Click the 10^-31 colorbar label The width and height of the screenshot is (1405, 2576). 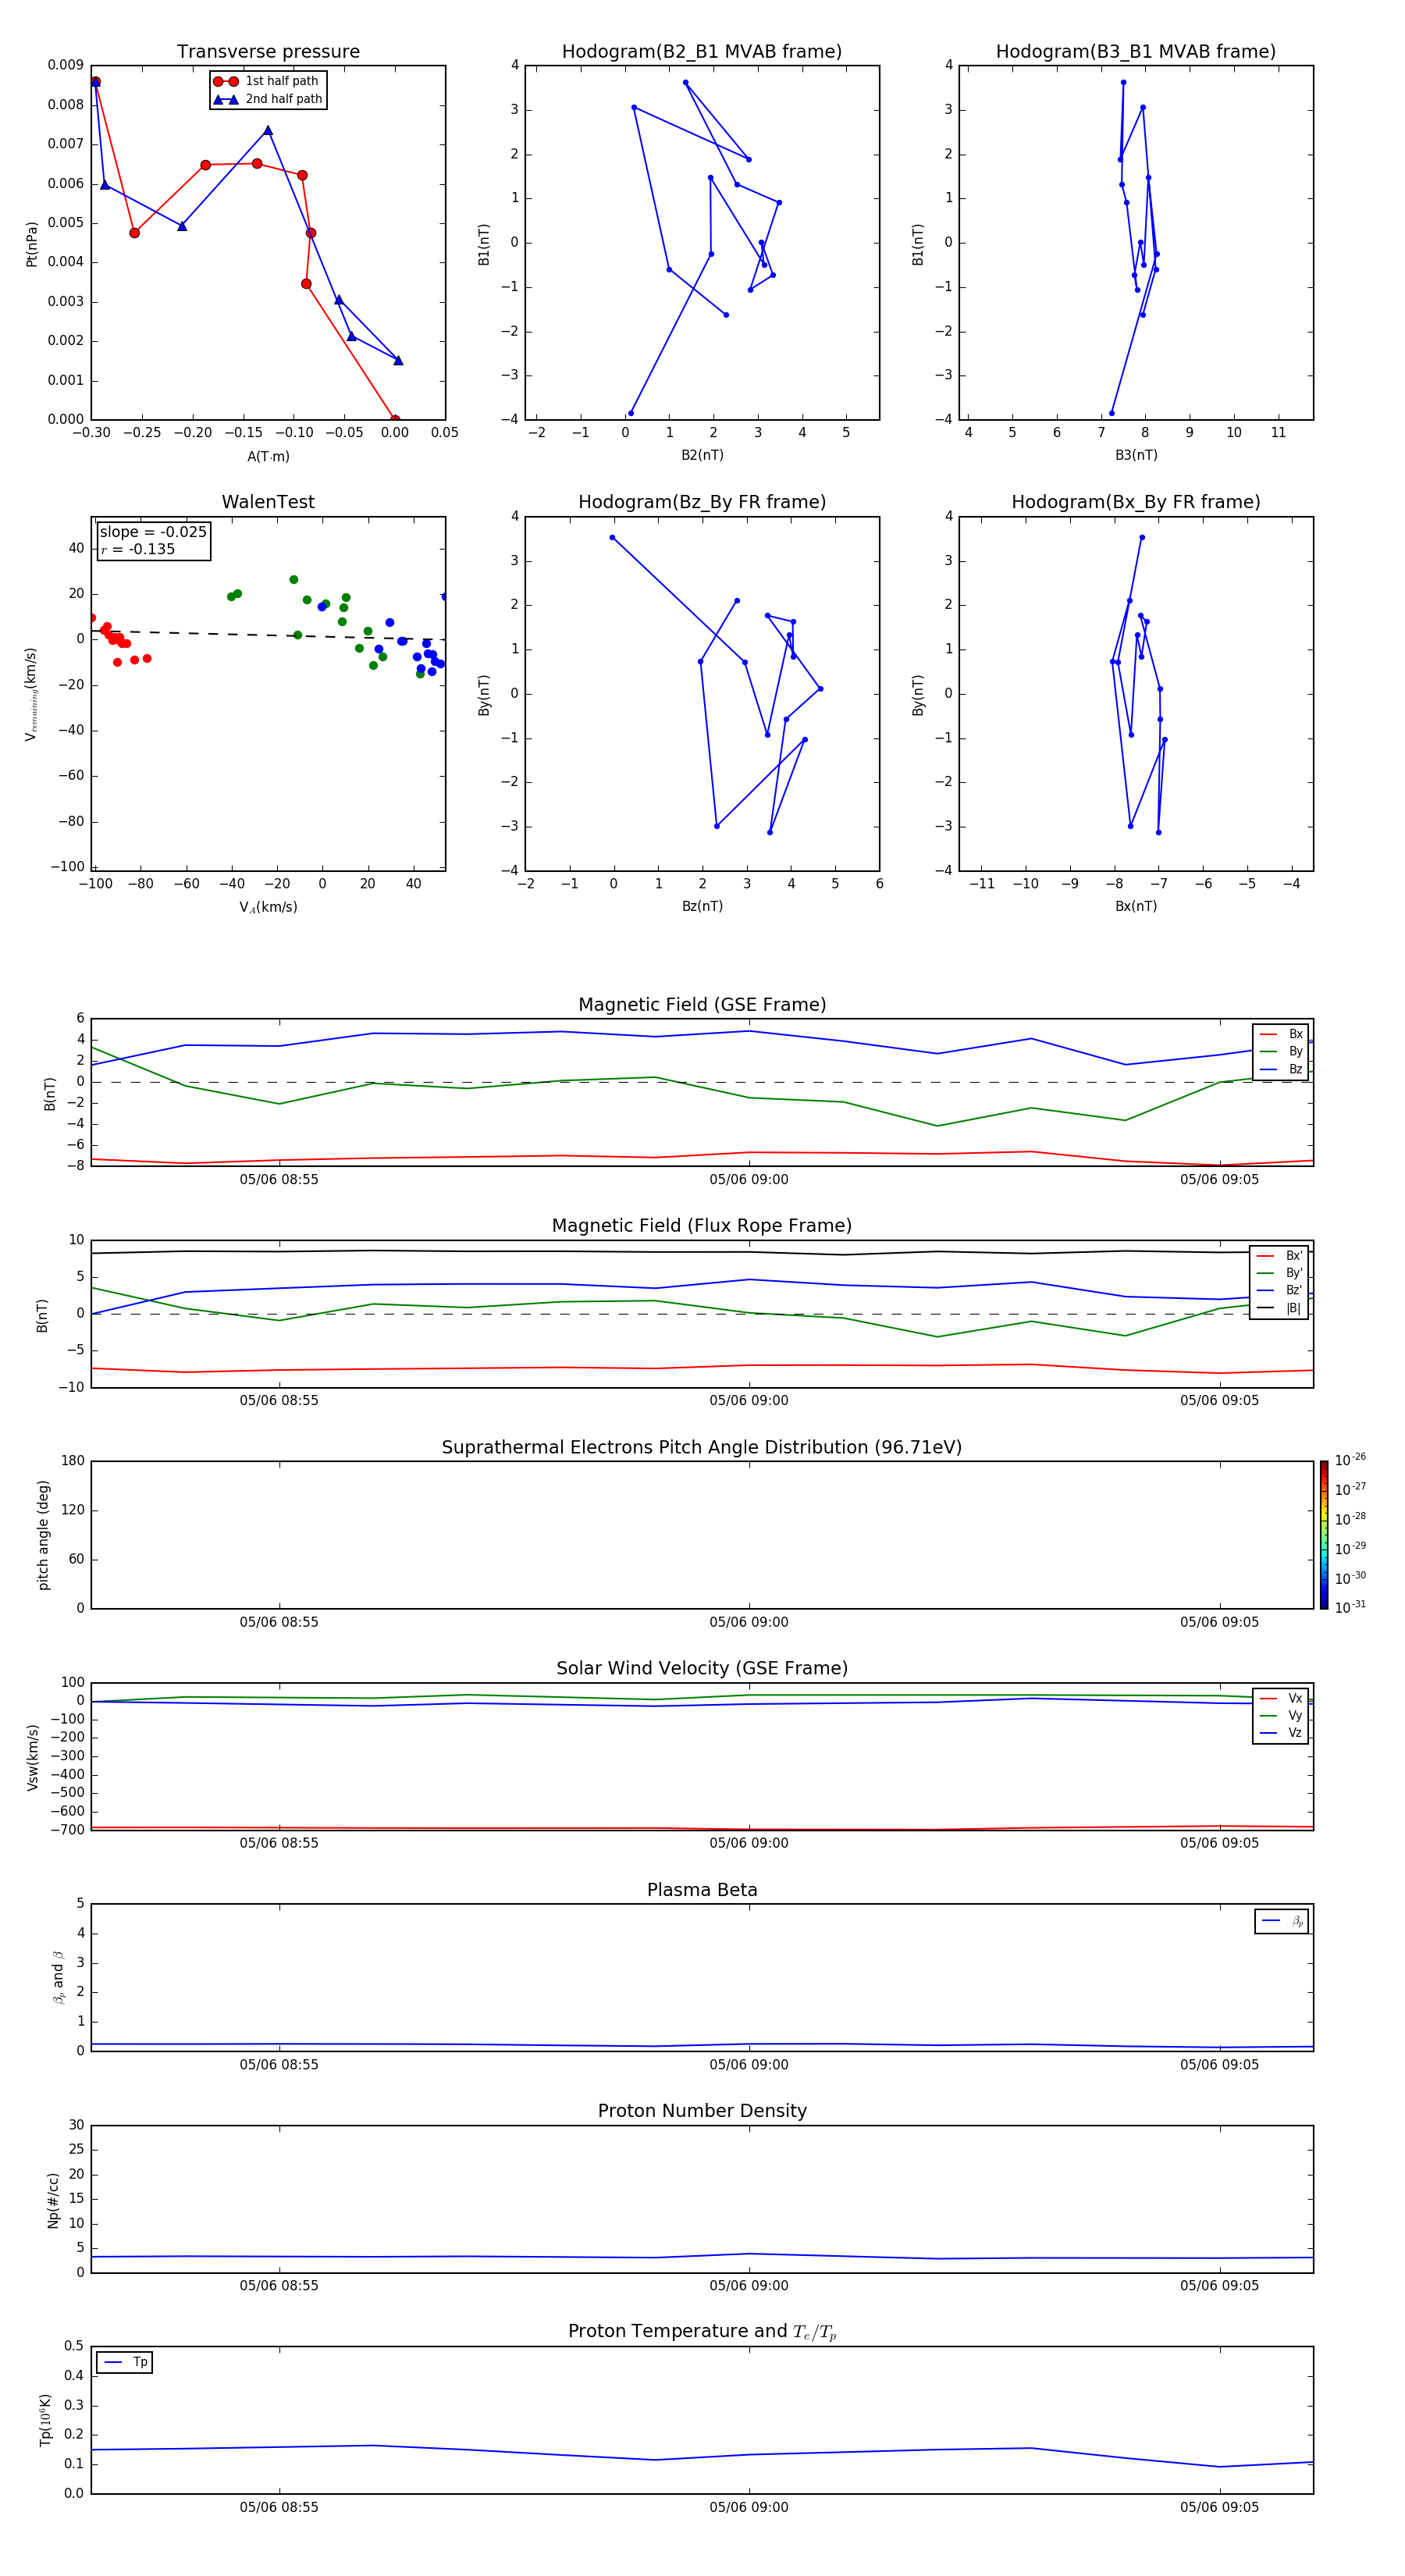pyautogui.click(x=1350, y=1607)
